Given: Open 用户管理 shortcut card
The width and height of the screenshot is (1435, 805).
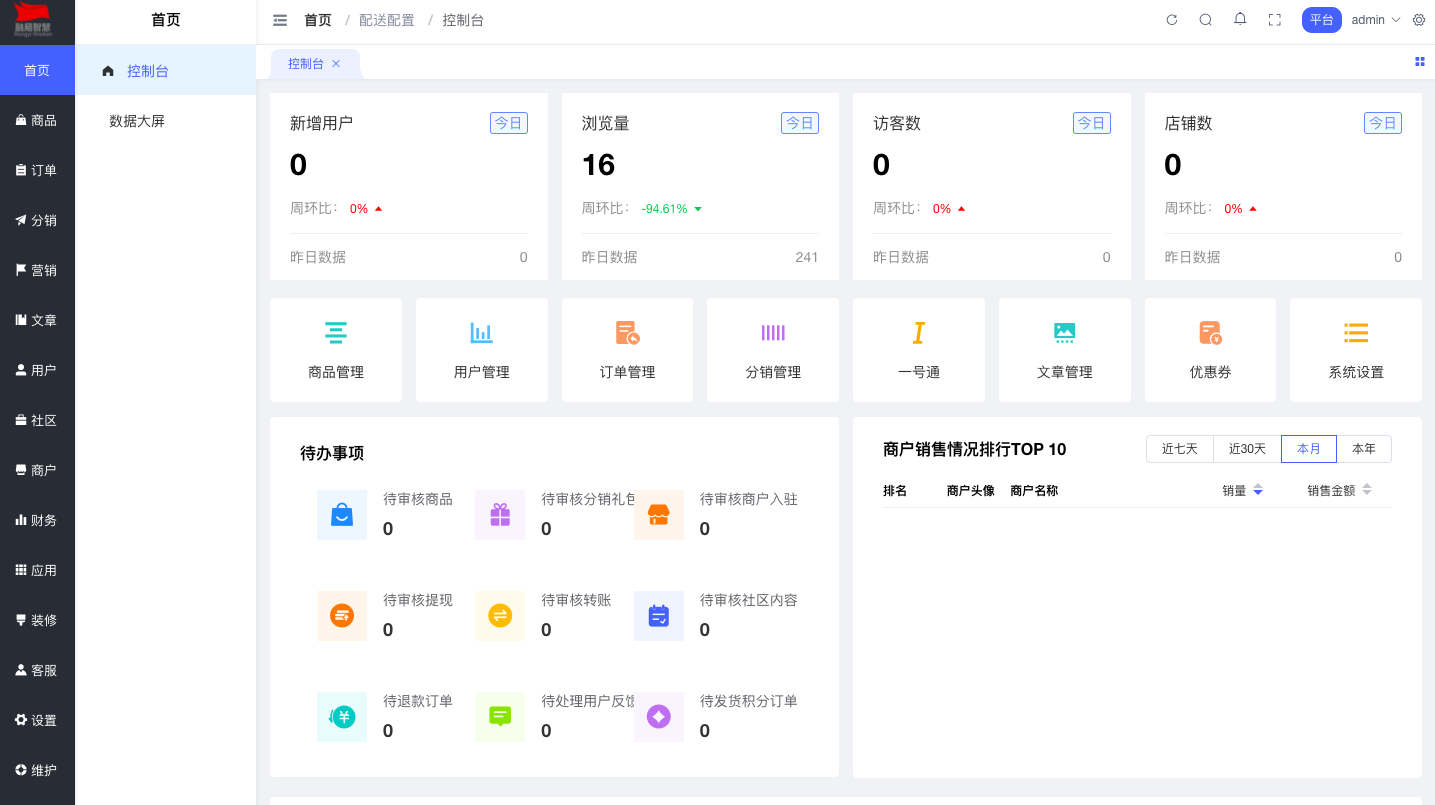Looking at the screenshot, I should pyautogui.click(x=482, y=350).
